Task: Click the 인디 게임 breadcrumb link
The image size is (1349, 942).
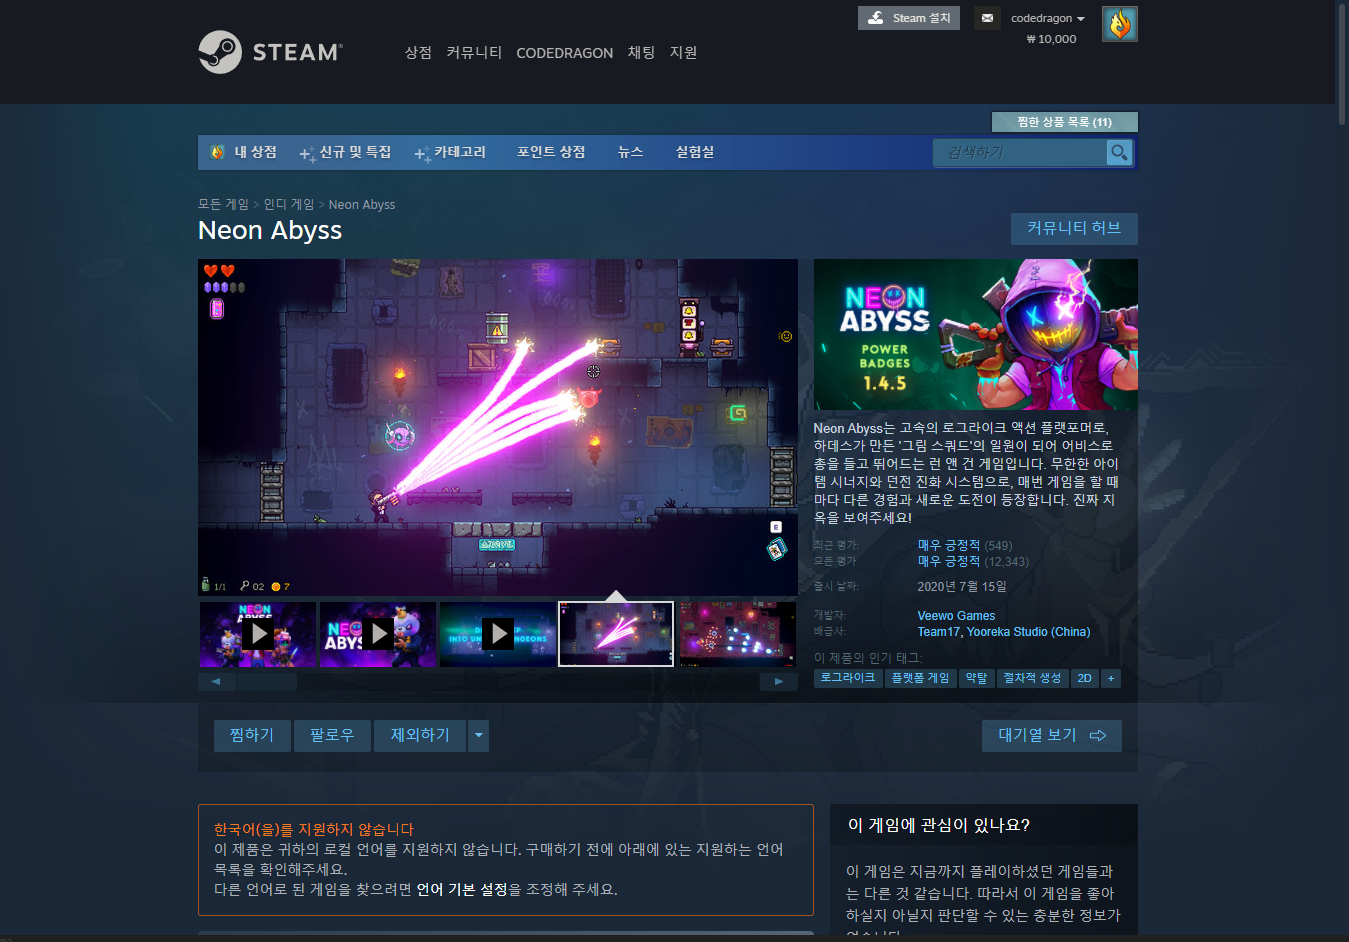Action: (x=289, y=204)
